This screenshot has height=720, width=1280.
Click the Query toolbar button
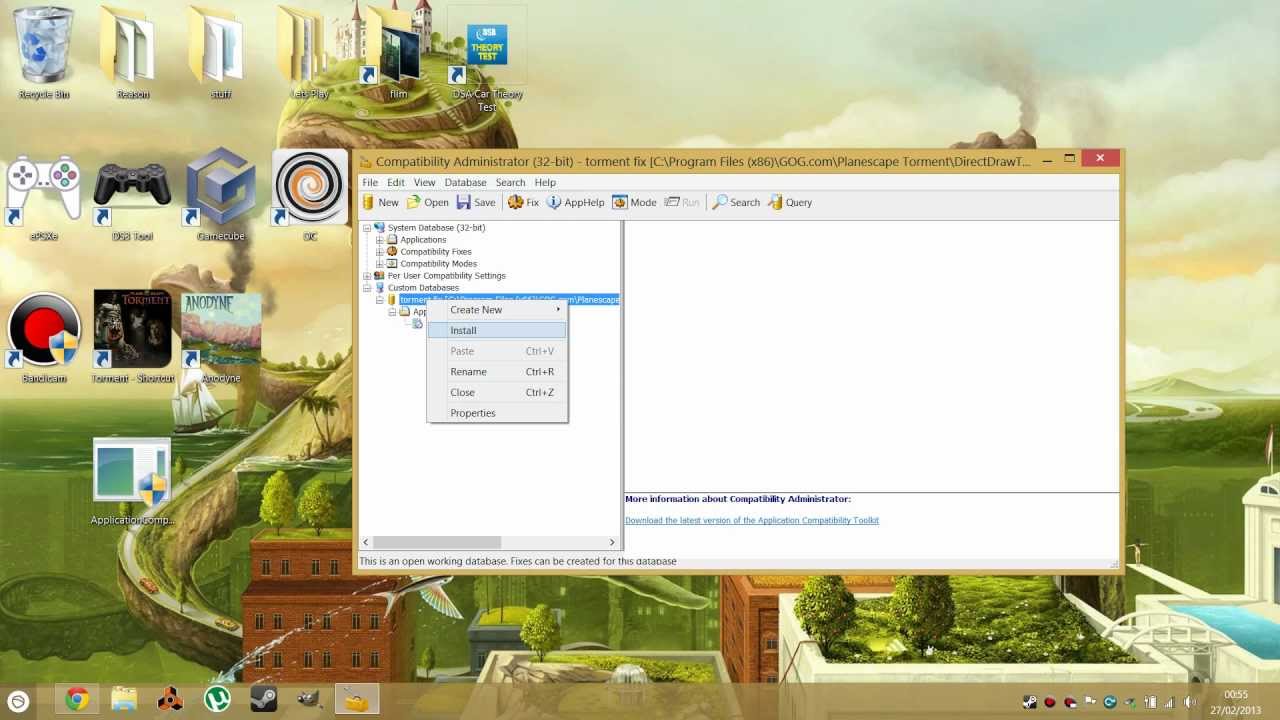(790, 202)
